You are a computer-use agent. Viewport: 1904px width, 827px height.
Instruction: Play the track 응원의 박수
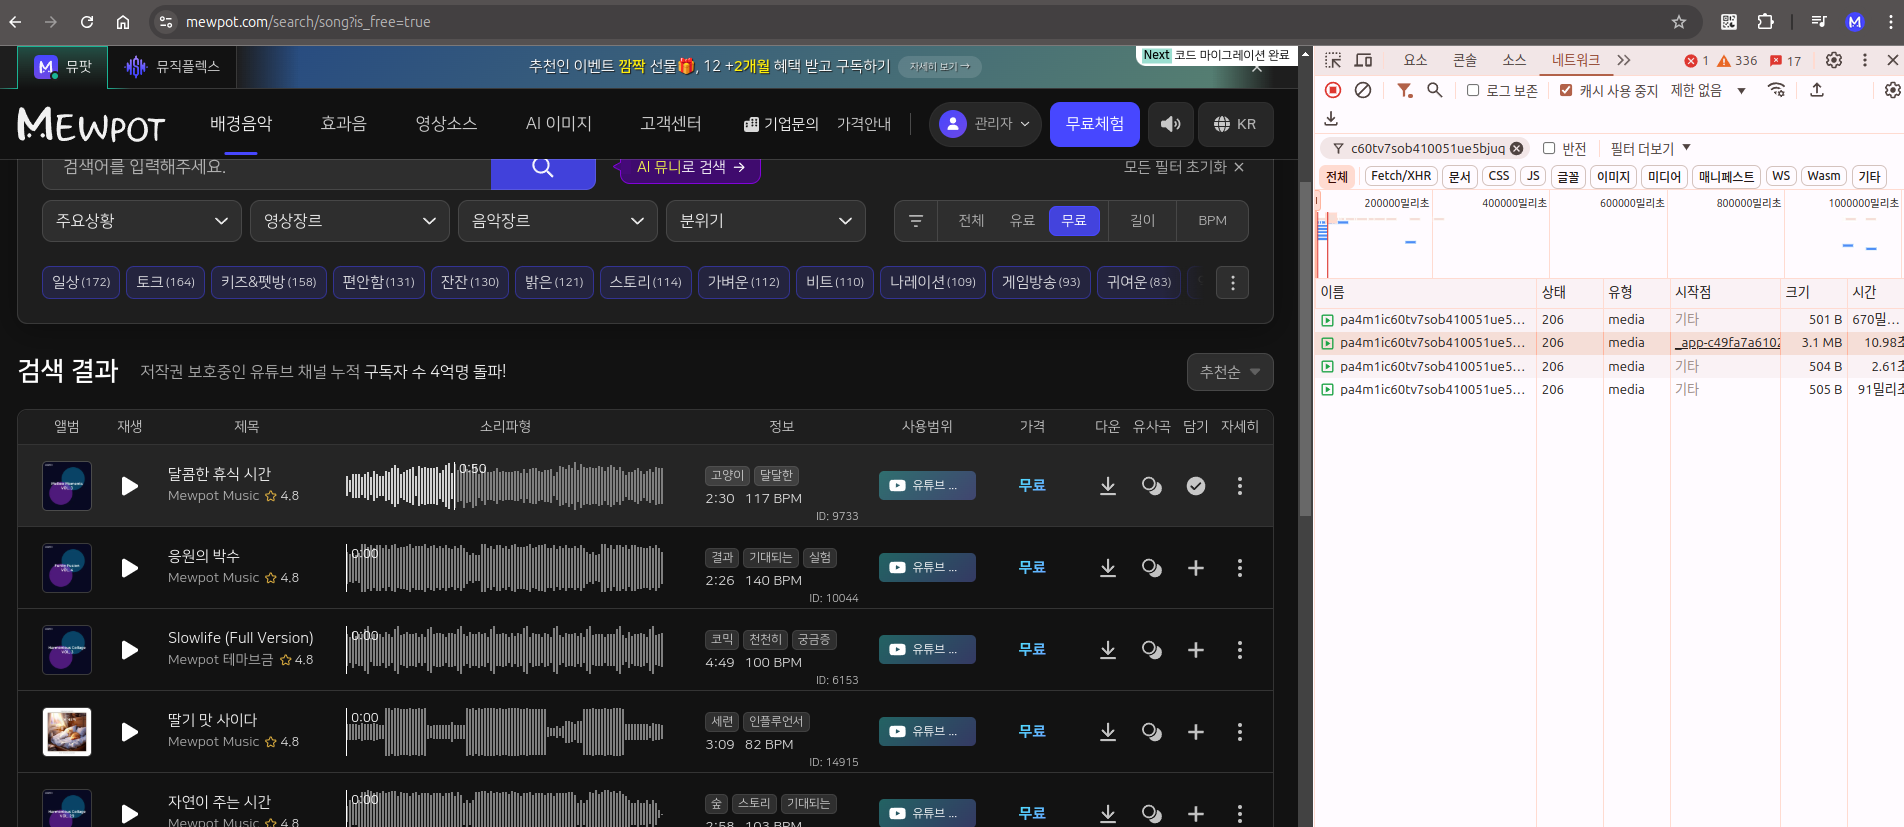coord(129,568)
